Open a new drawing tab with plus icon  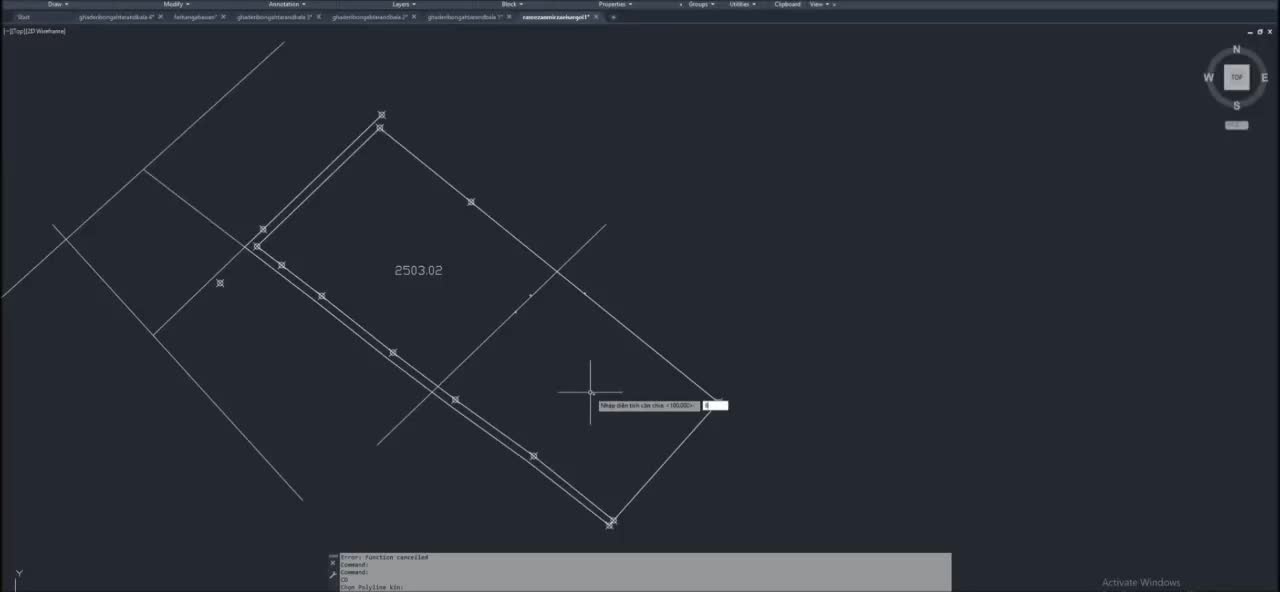click(x=613, y=17)
